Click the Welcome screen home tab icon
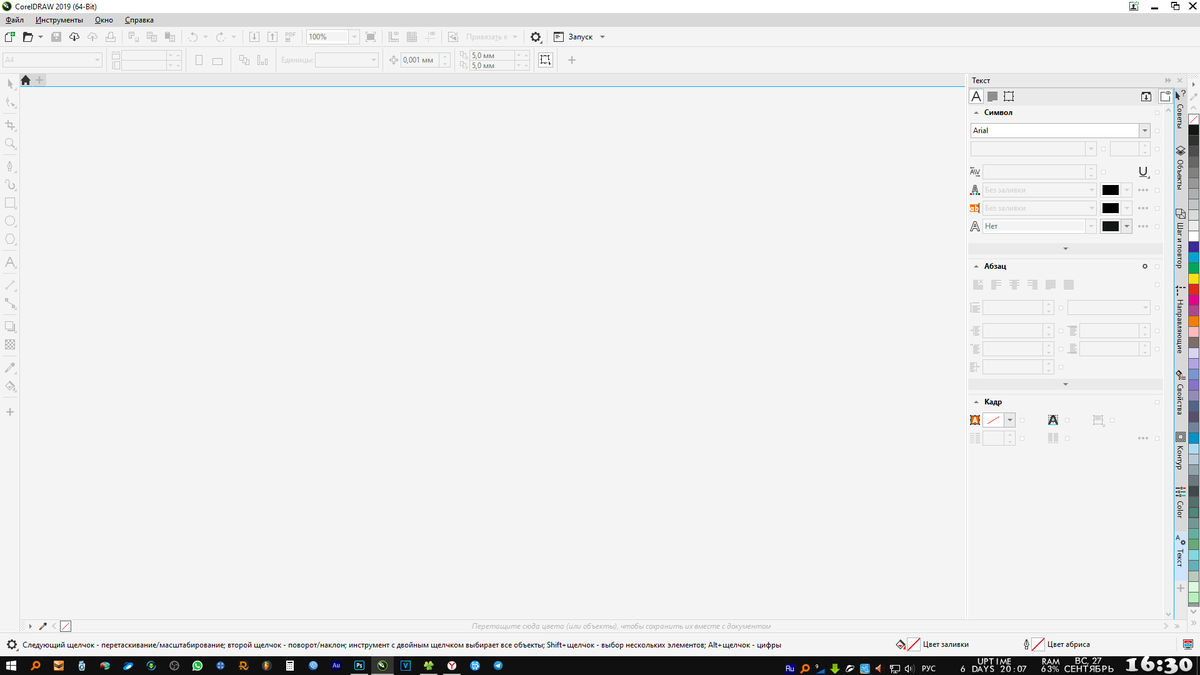Image resolution: width=1200 pixels, height=675 pixels. tap(25, 80)
